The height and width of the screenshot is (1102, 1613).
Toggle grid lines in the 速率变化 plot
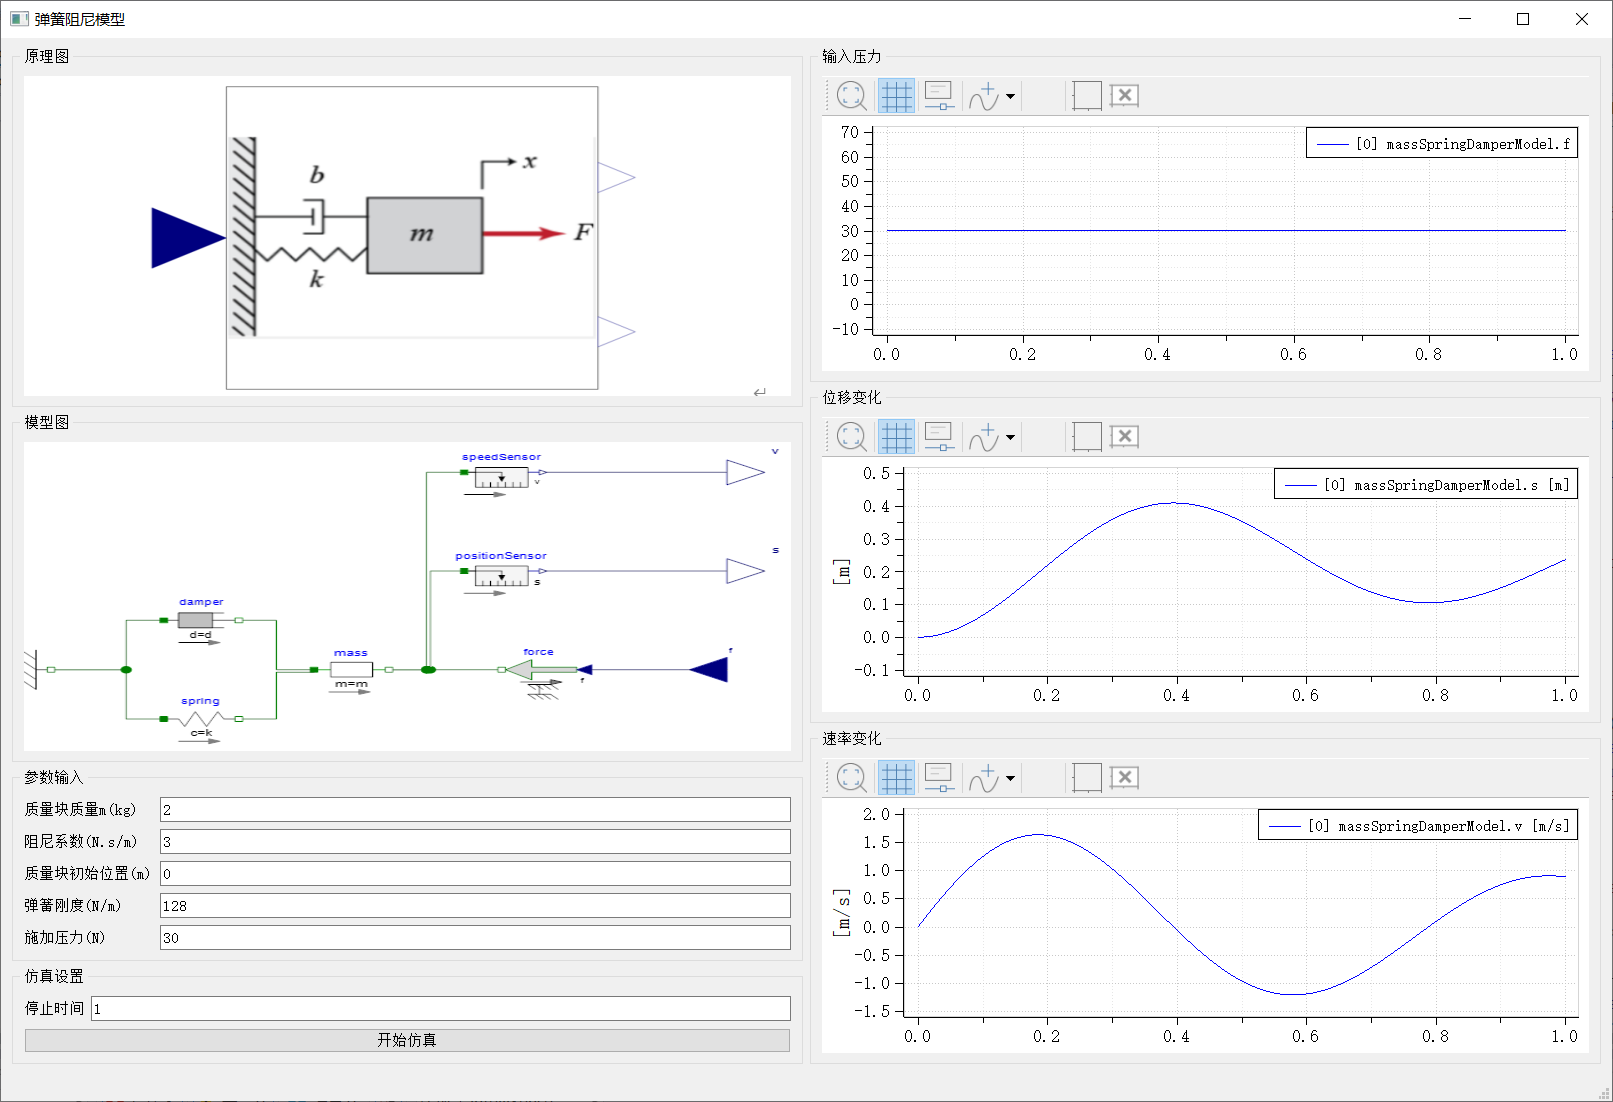pos(896,778)
